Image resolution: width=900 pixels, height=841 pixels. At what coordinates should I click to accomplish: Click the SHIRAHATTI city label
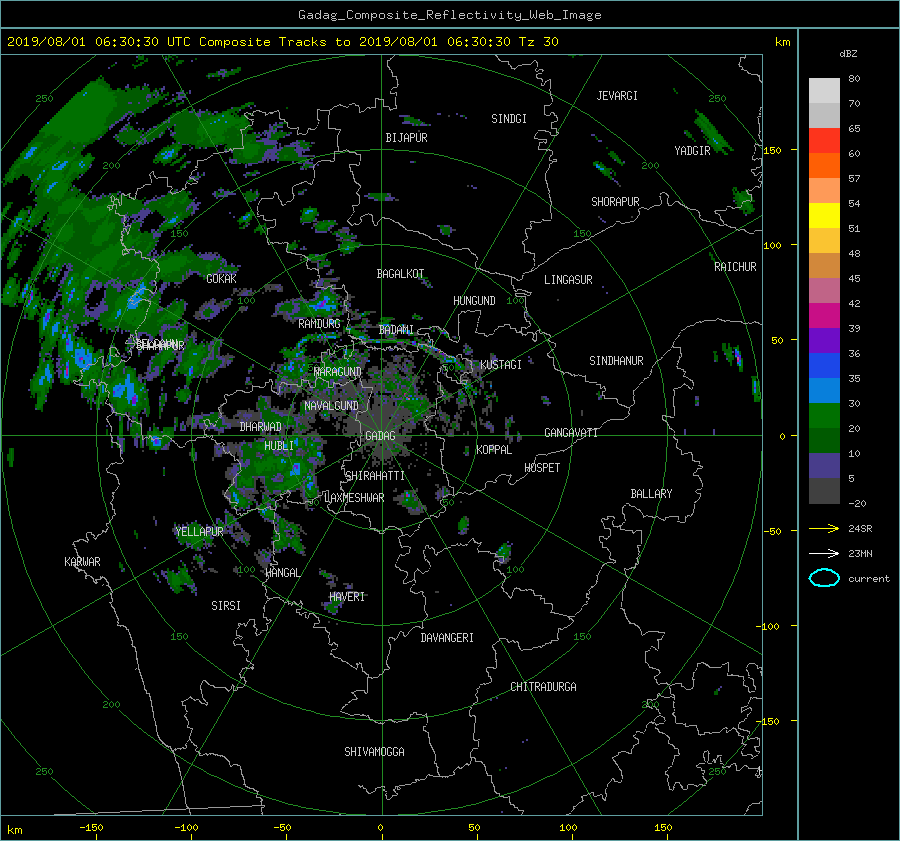(375, 476)
